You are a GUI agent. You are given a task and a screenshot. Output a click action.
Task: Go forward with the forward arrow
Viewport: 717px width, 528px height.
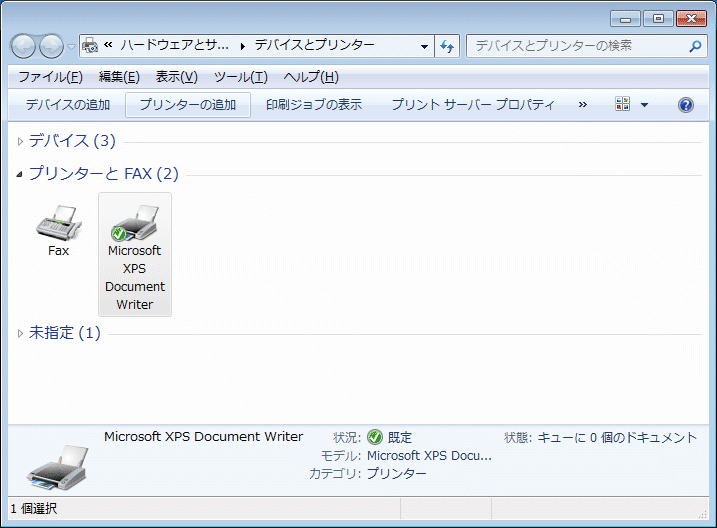pyautogui.click(x=51, y=46)
